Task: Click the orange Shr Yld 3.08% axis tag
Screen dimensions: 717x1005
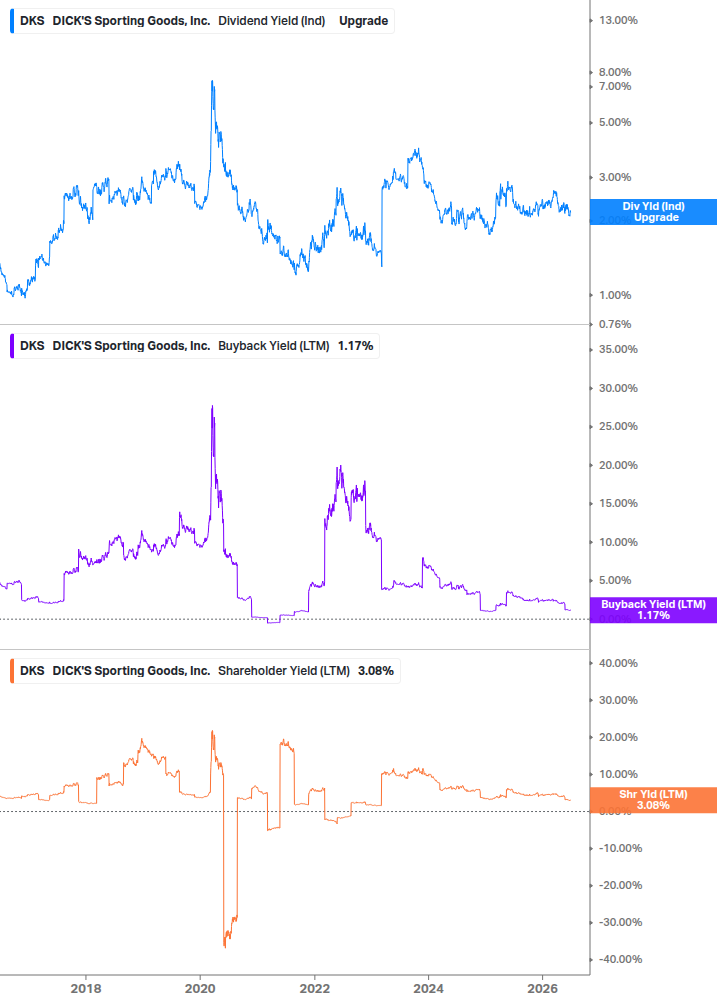Action: click(653, 800)
